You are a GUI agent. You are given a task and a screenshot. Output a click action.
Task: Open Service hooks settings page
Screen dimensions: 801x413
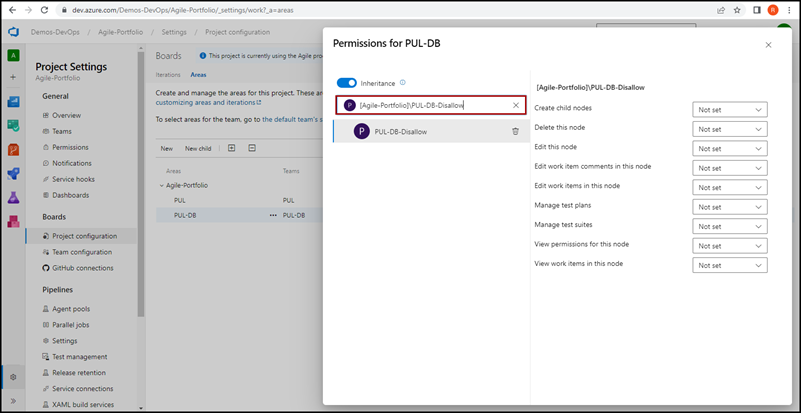click(73, 179)
